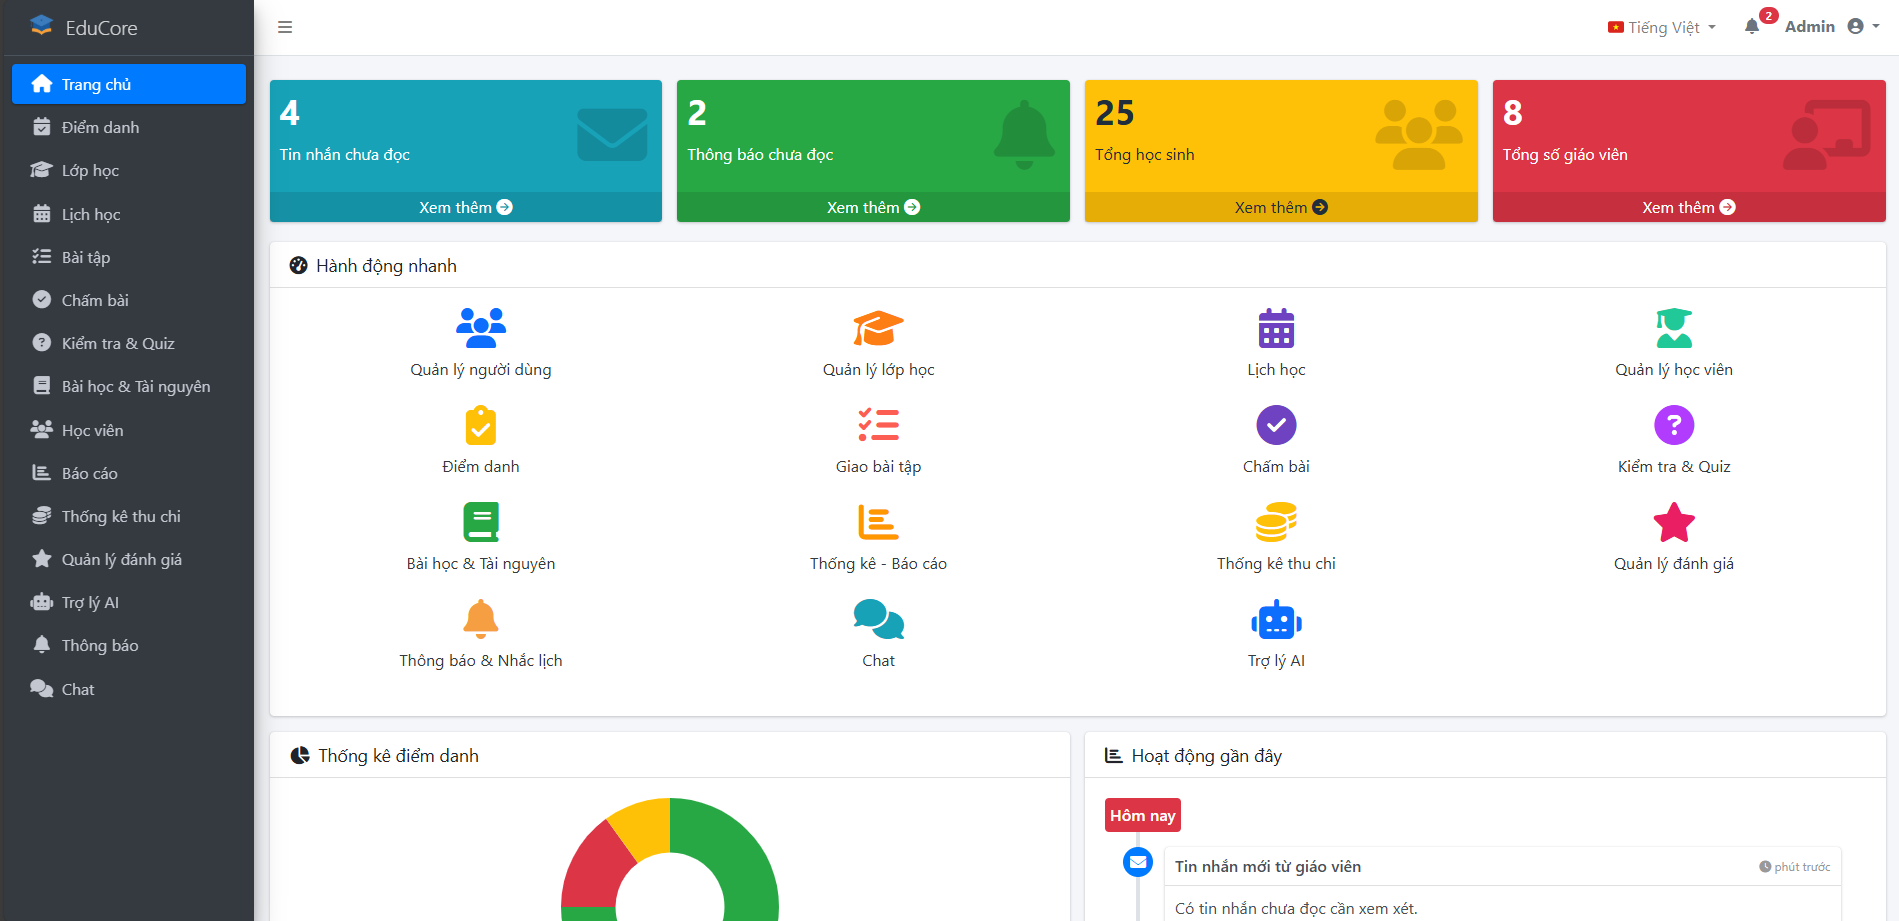Open Chấm bài sidebar item
The width and height of the screenshot is (1899, 921).
pyautogui.click(x=129, y=300)
